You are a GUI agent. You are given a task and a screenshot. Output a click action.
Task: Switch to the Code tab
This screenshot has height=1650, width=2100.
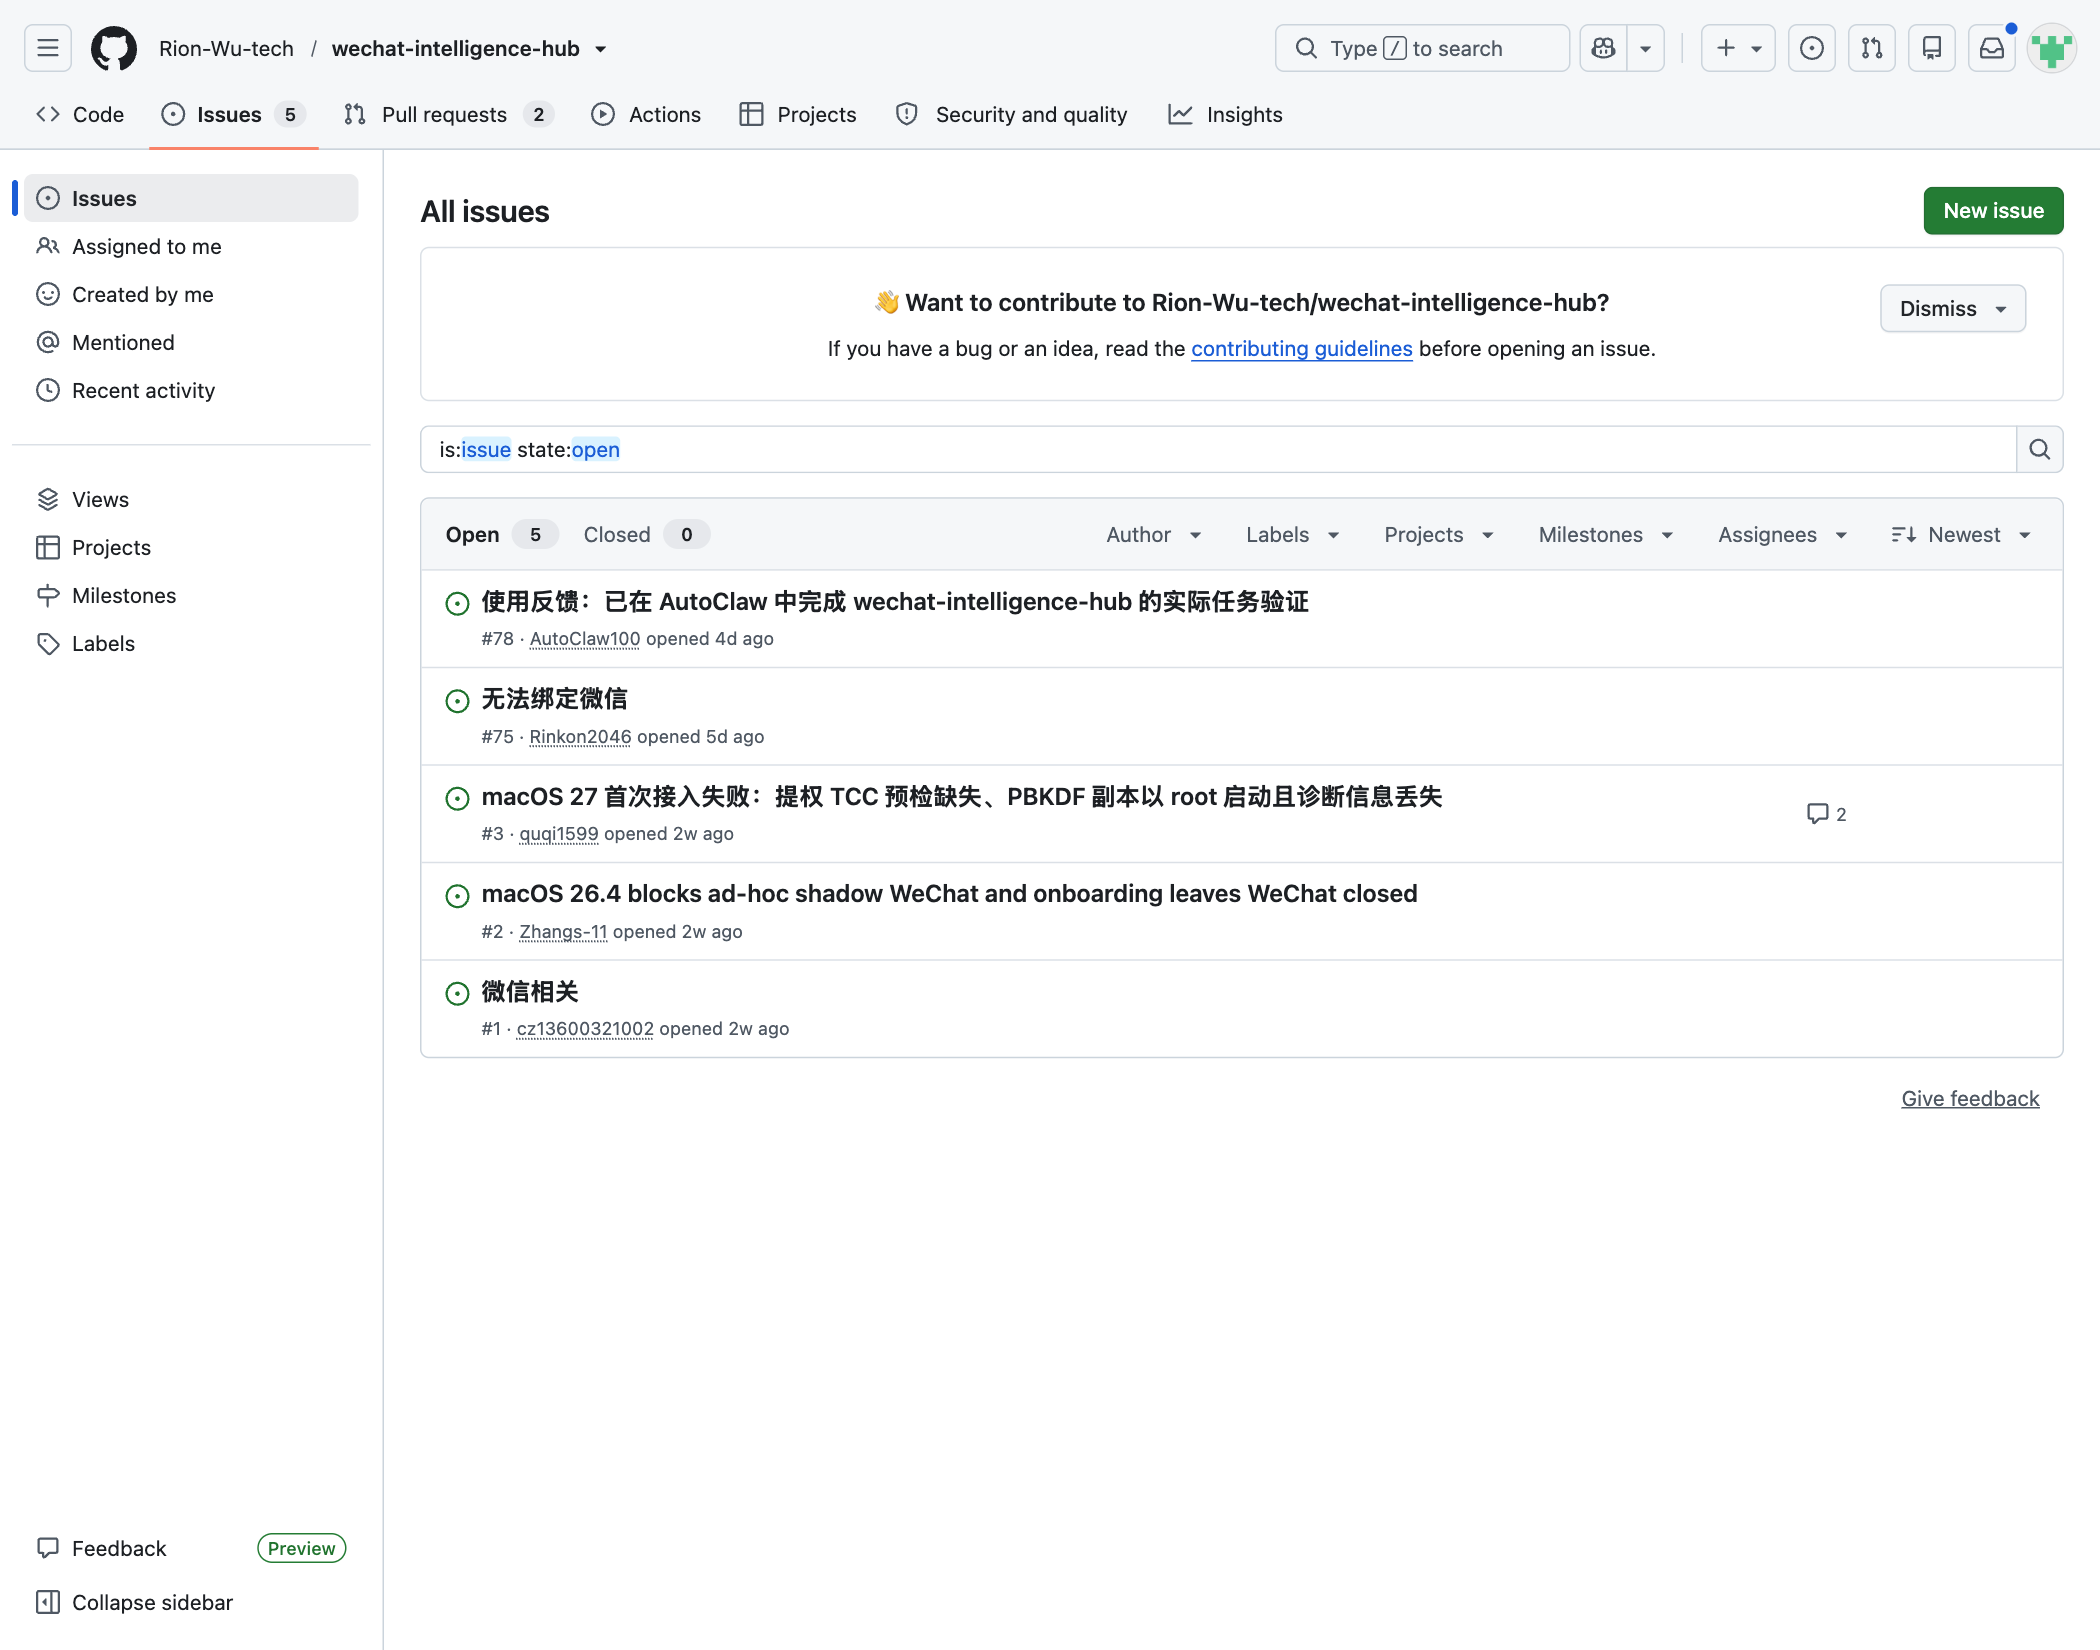point(80,114)
